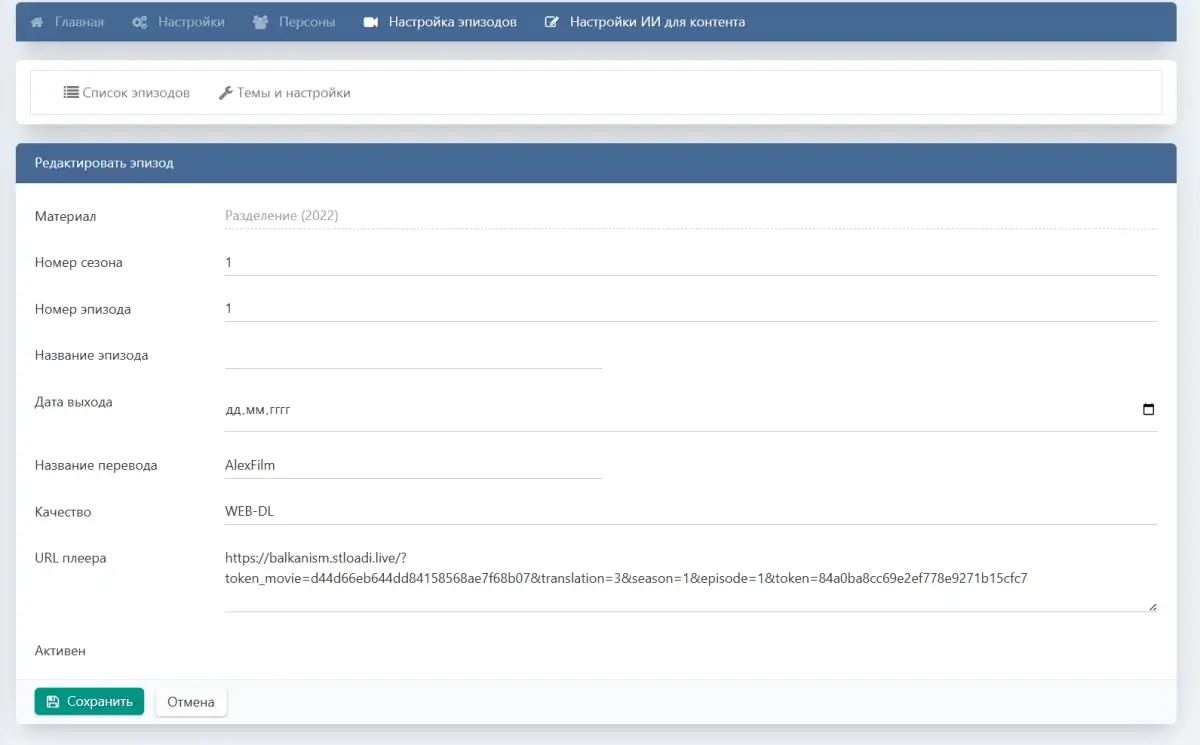The width and height of the screenshot is (1200, 745).
Task: Focus the Номер сезона input field
Action: [x=690, y=262]
